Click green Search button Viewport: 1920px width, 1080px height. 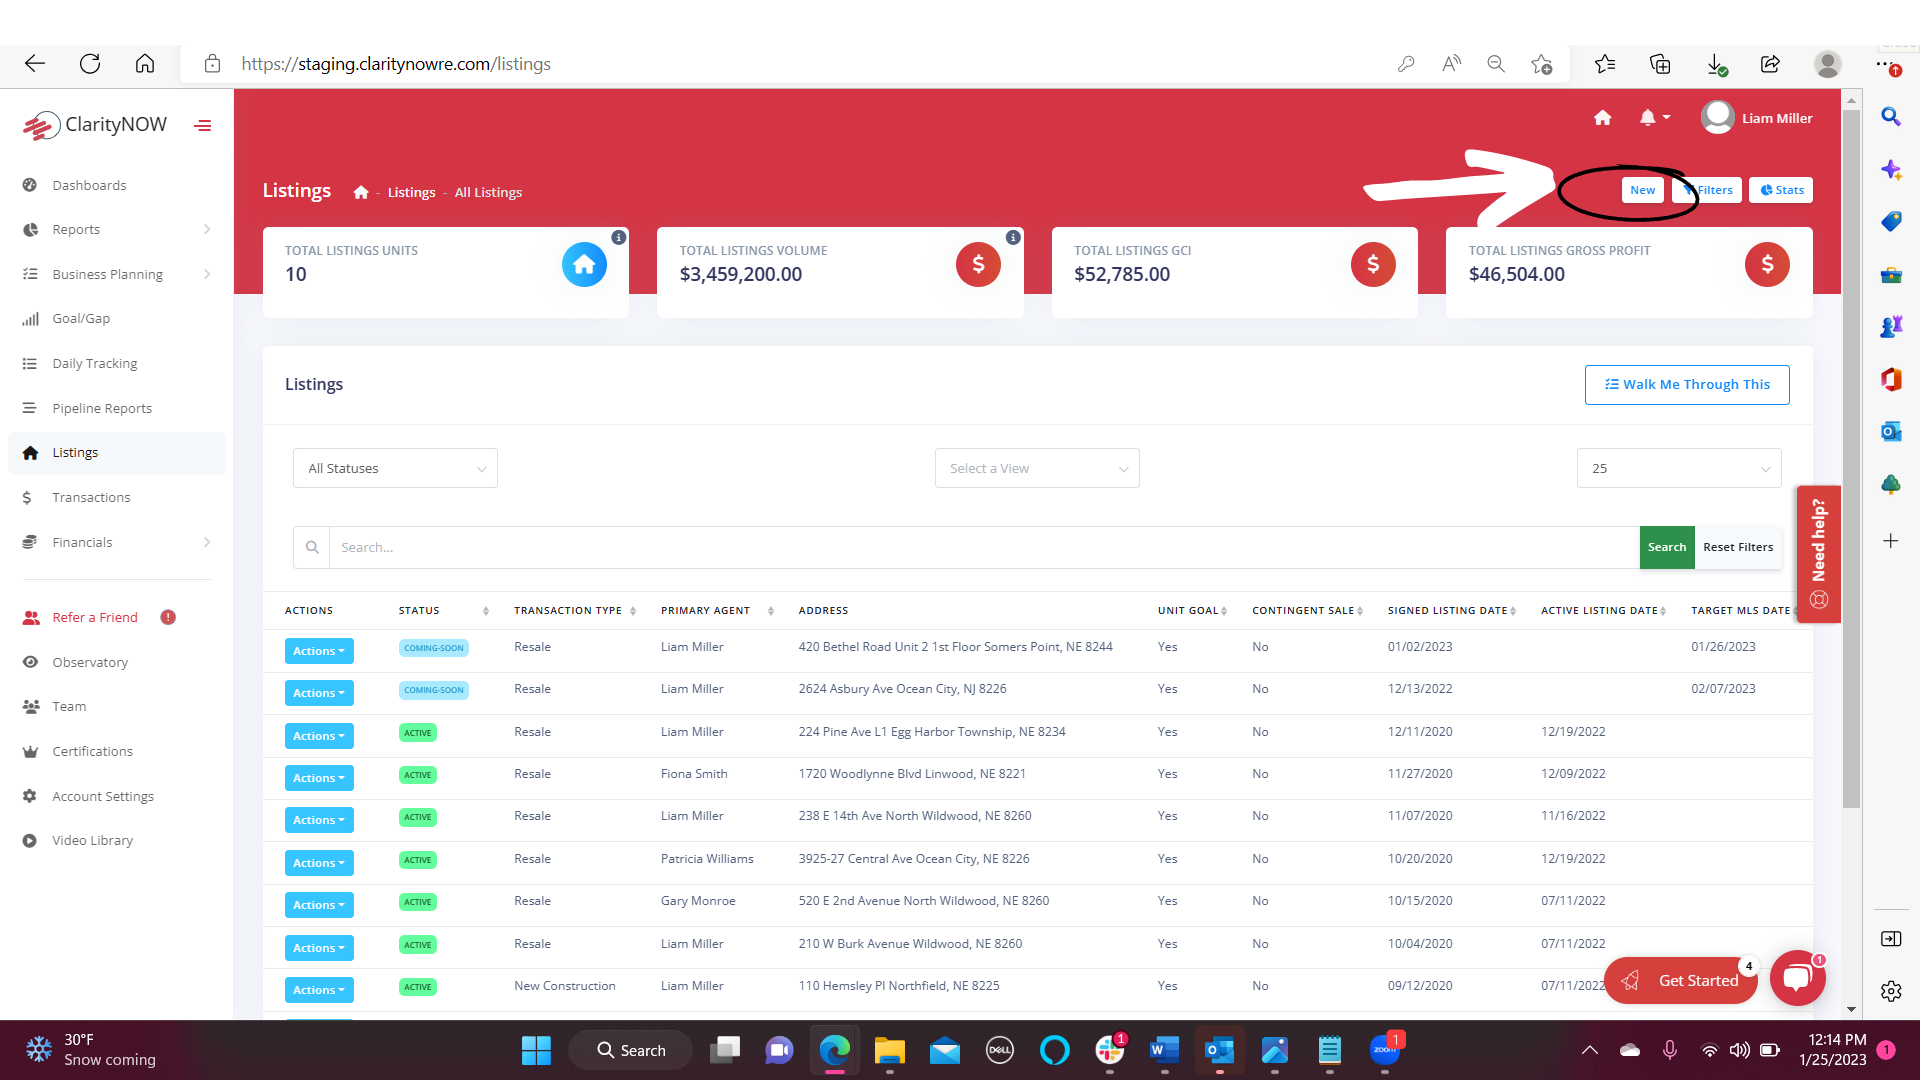click(1667, 547)
